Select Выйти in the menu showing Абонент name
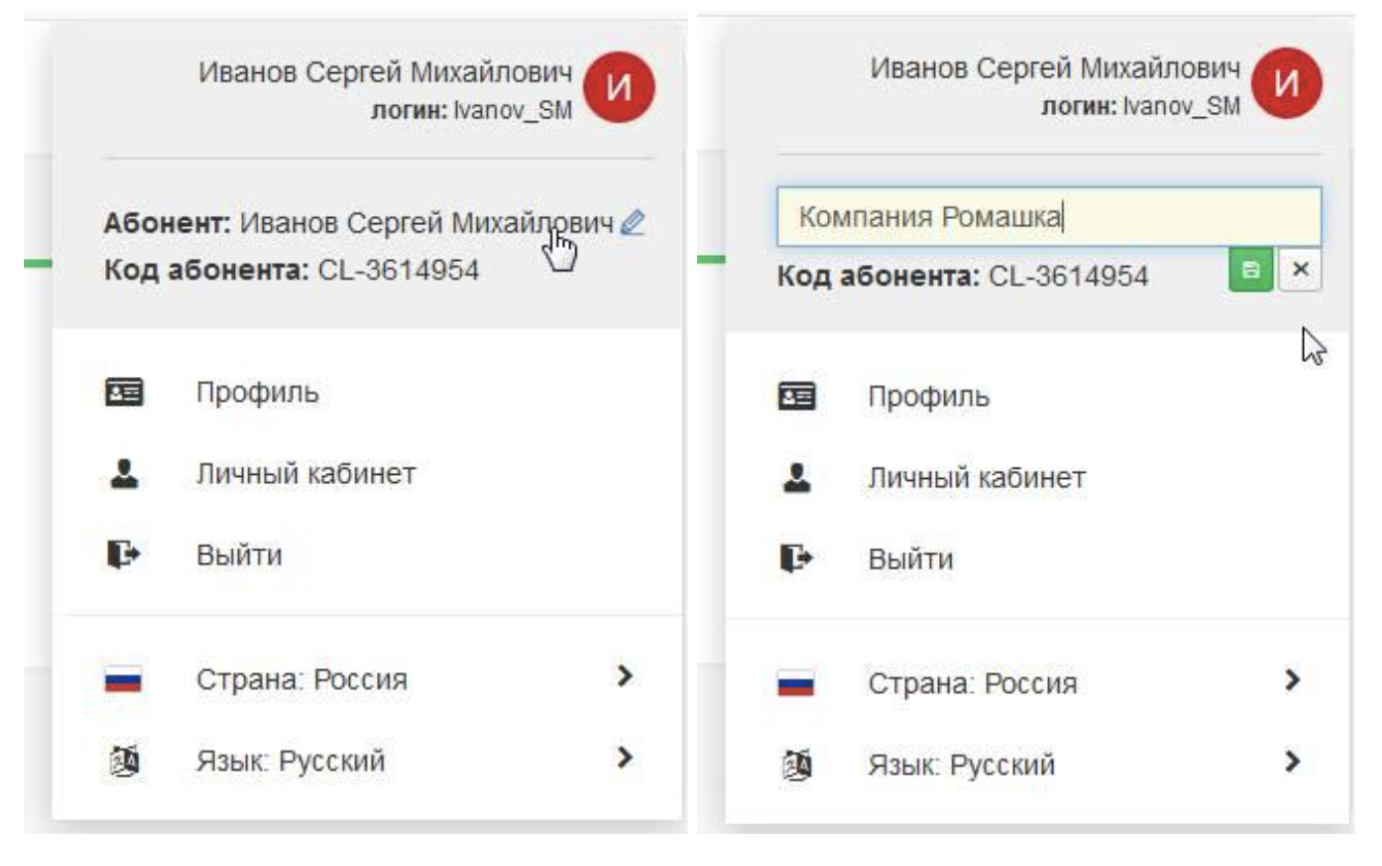Viewport: 1382px width, 866px height. [x=239, y=555]
